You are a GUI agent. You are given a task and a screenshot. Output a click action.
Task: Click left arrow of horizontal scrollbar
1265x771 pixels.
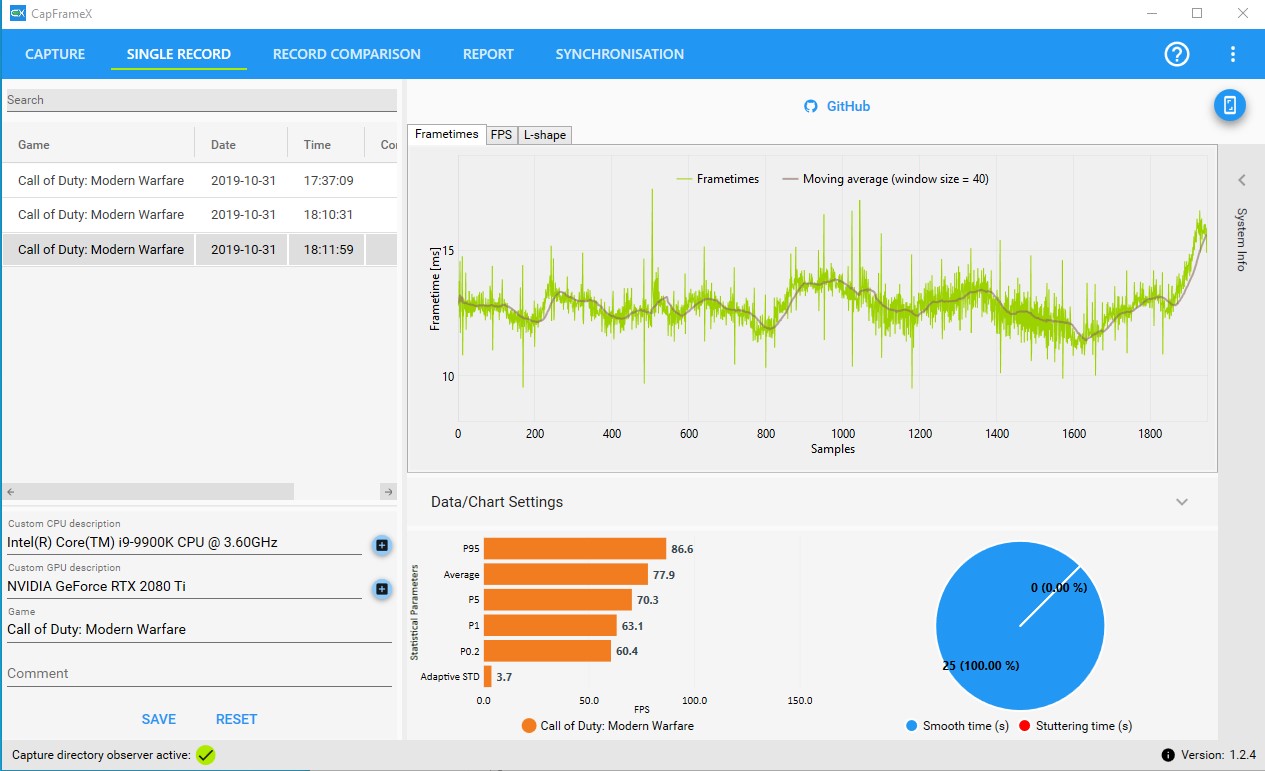11,492
